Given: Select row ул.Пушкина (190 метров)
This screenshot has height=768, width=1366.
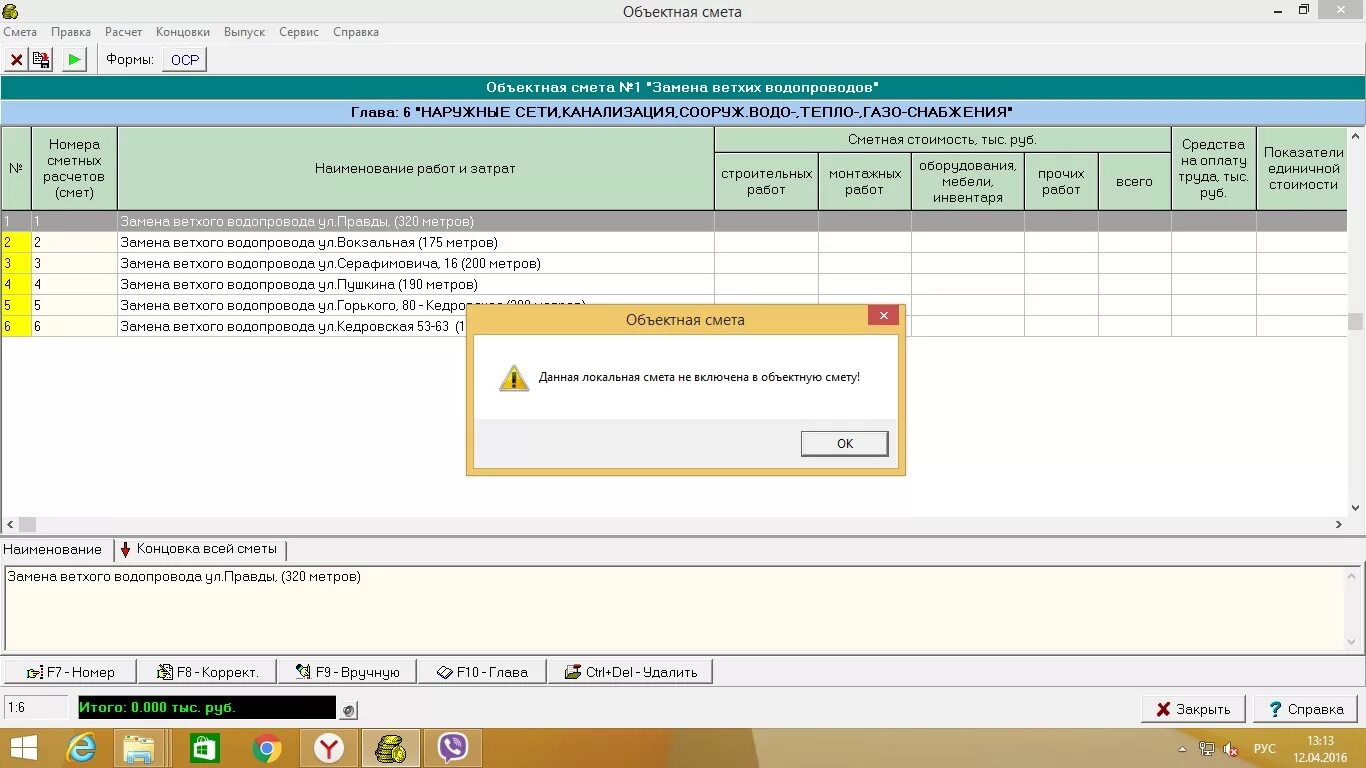Looking at the screenshot, I should click(674, 284).
